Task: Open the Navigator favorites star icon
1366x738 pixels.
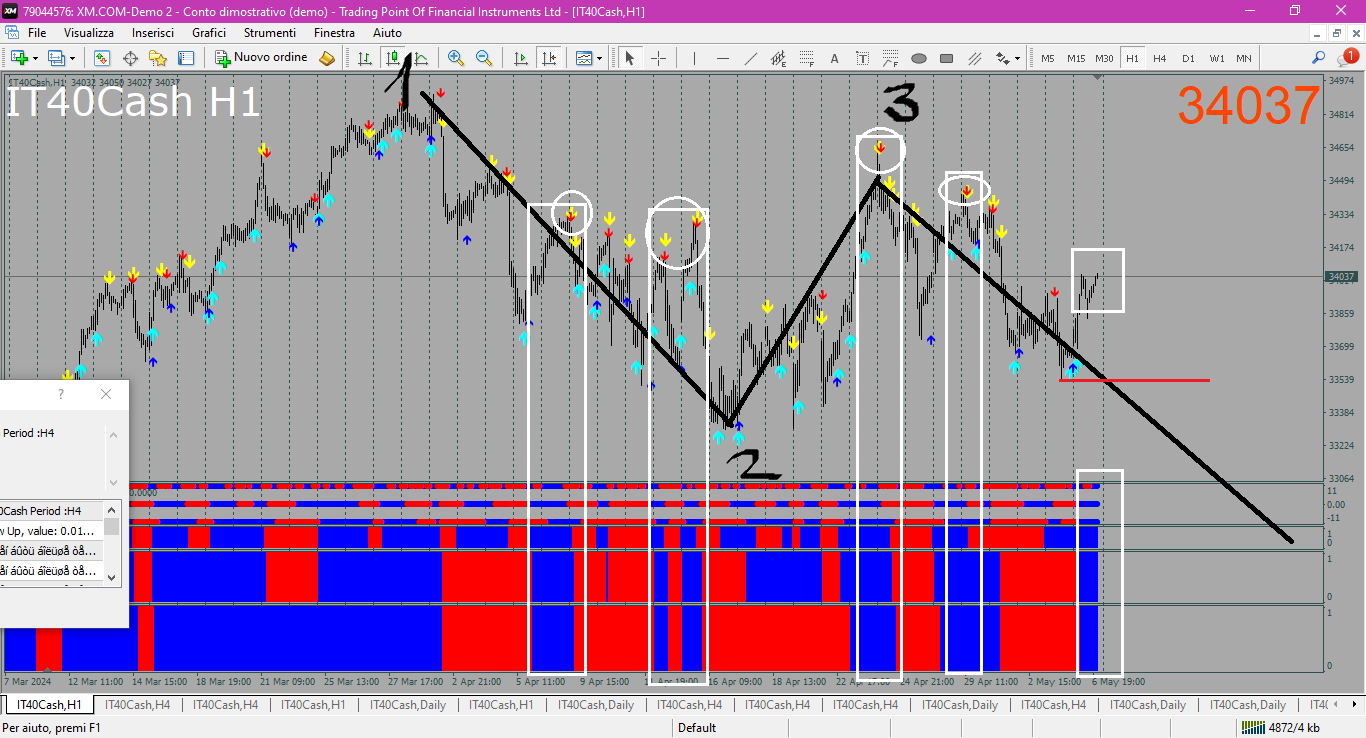Action: 158,58
